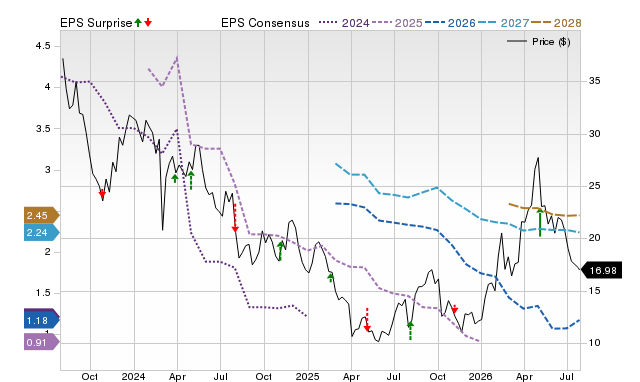Screen dimensions: 640x382
Task: Toggle the 2024 dotted consensus legend entry
Action: [x=344, y=23]
